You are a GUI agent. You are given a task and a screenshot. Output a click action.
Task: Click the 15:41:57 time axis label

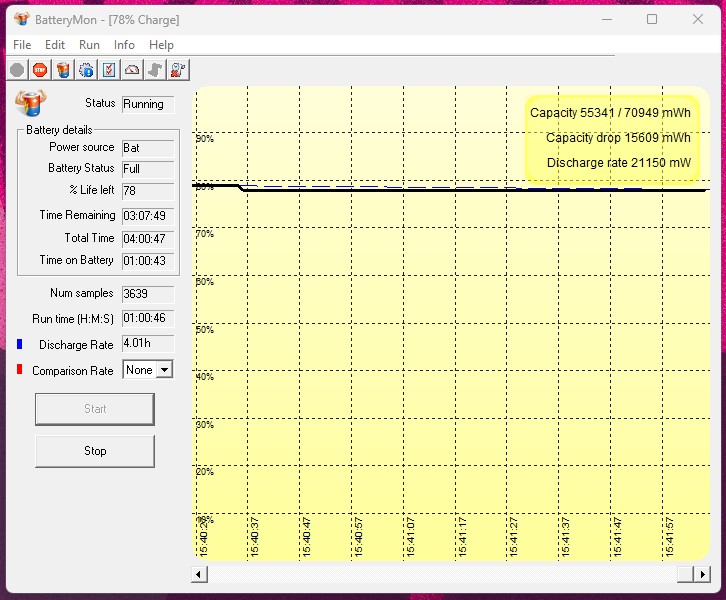(669, 538)
